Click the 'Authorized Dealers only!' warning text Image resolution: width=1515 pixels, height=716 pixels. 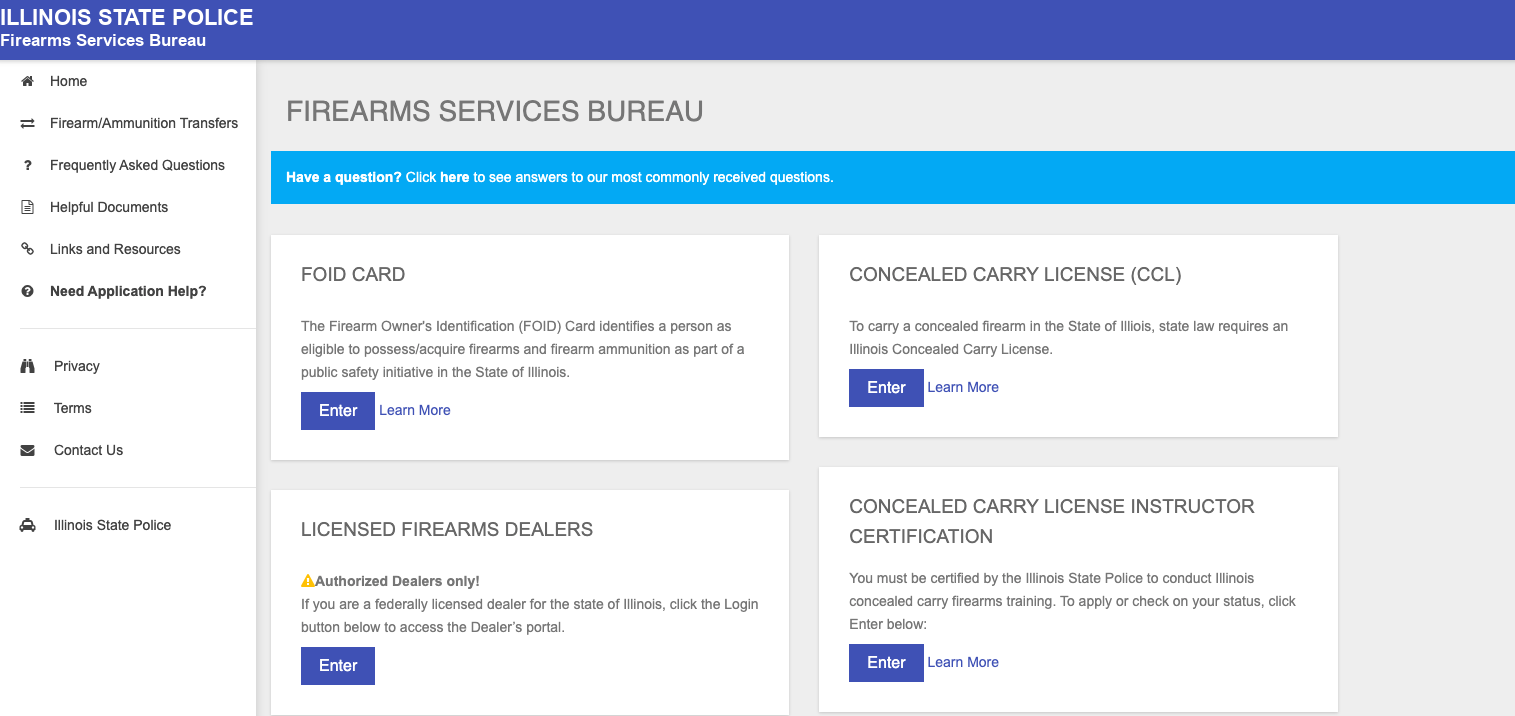(397, 581)
